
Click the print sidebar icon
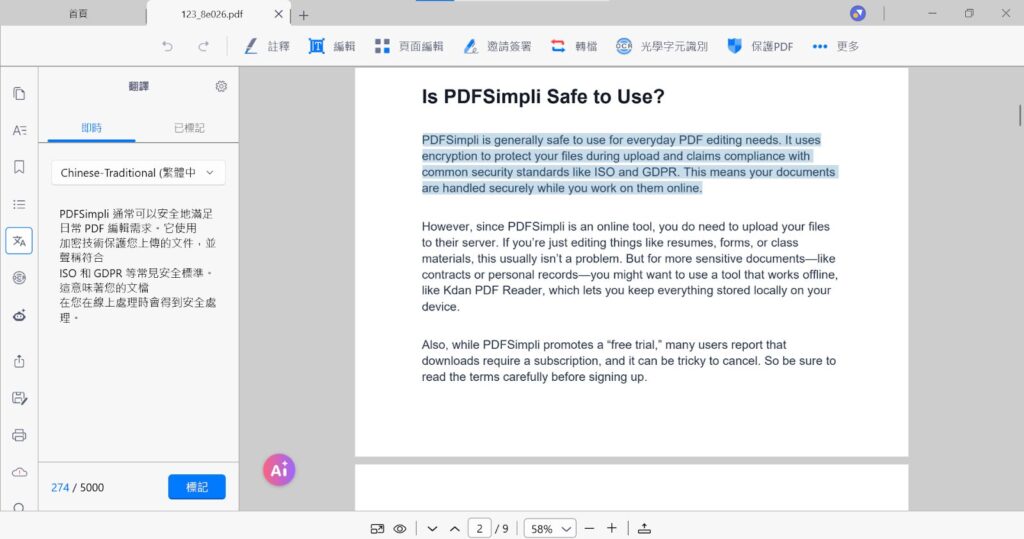click(x=19, y=435)
